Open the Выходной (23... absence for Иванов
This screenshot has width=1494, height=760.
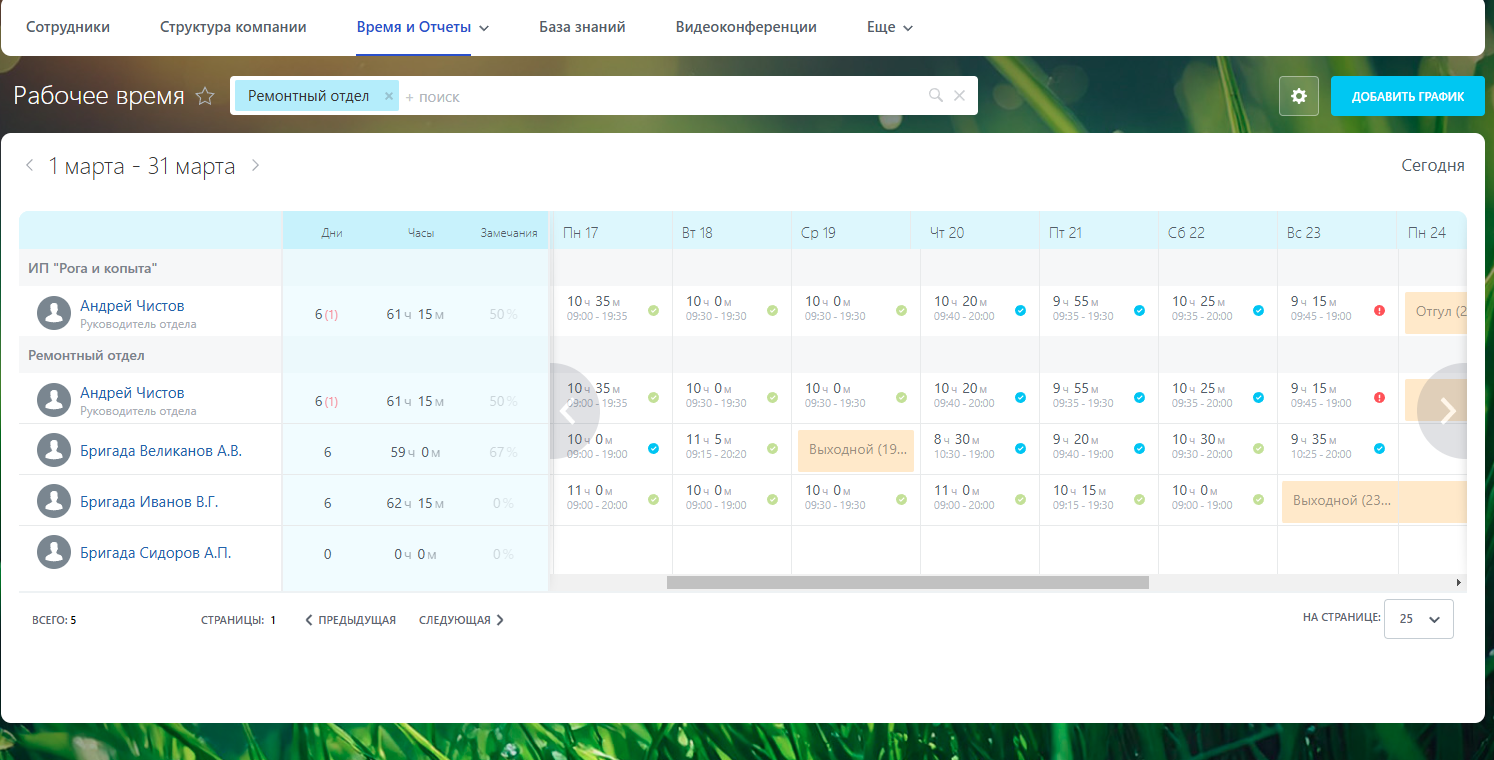(1374, 501)
